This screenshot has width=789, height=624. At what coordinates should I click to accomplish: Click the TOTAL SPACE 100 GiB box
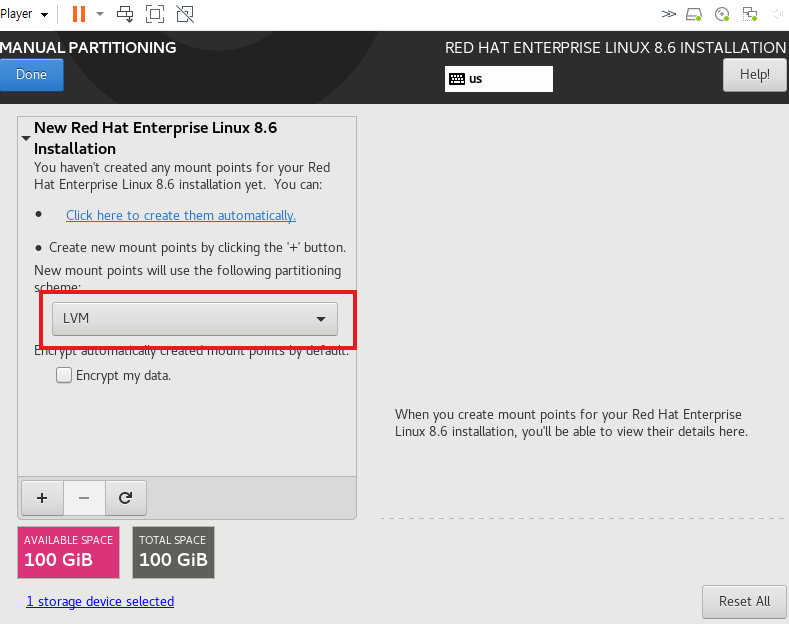click(174, 553)
